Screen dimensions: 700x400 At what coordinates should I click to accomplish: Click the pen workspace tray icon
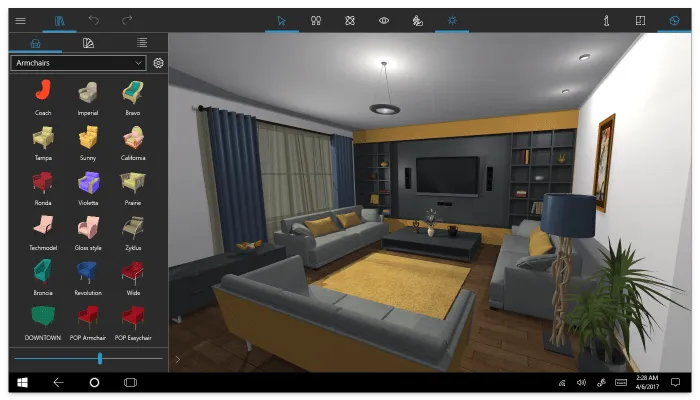(x=601, y=383)
